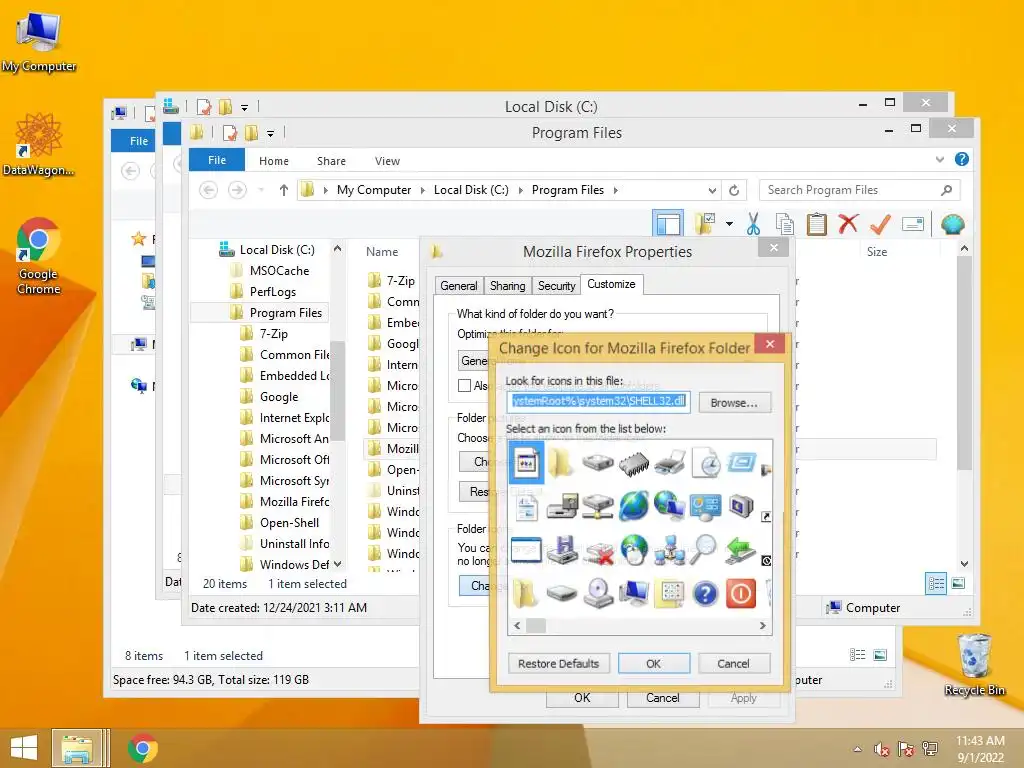Click the email envelope toolbar icon
Image resolution: width=1024 pixels, height=768 pixels.
(x=912, y=224)
